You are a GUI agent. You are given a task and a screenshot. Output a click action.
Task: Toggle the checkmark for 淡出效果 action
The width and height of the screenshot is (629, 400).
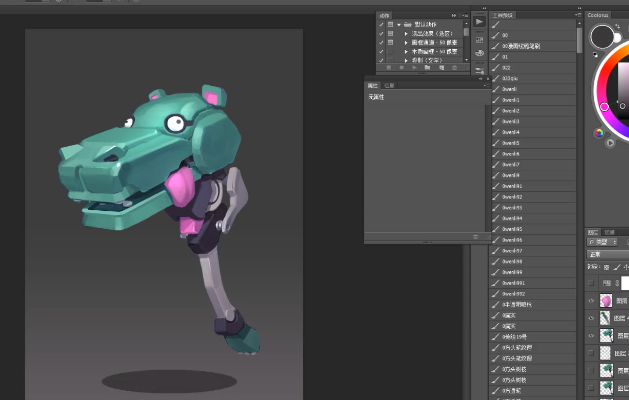coord(381,34)
